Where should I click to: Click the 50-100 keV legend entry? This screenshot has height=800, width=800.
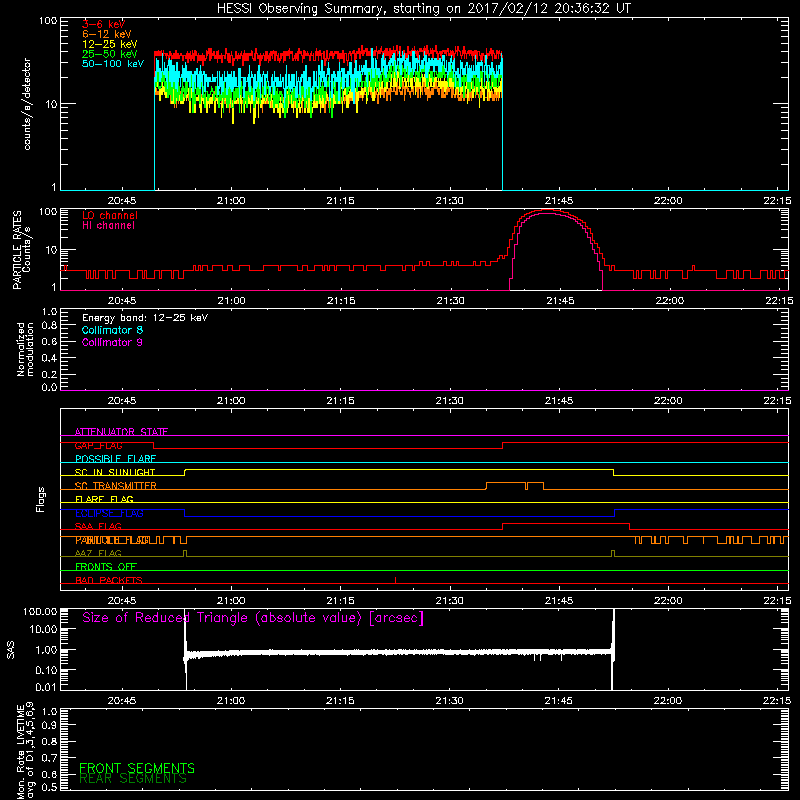[x=113, y=63]
